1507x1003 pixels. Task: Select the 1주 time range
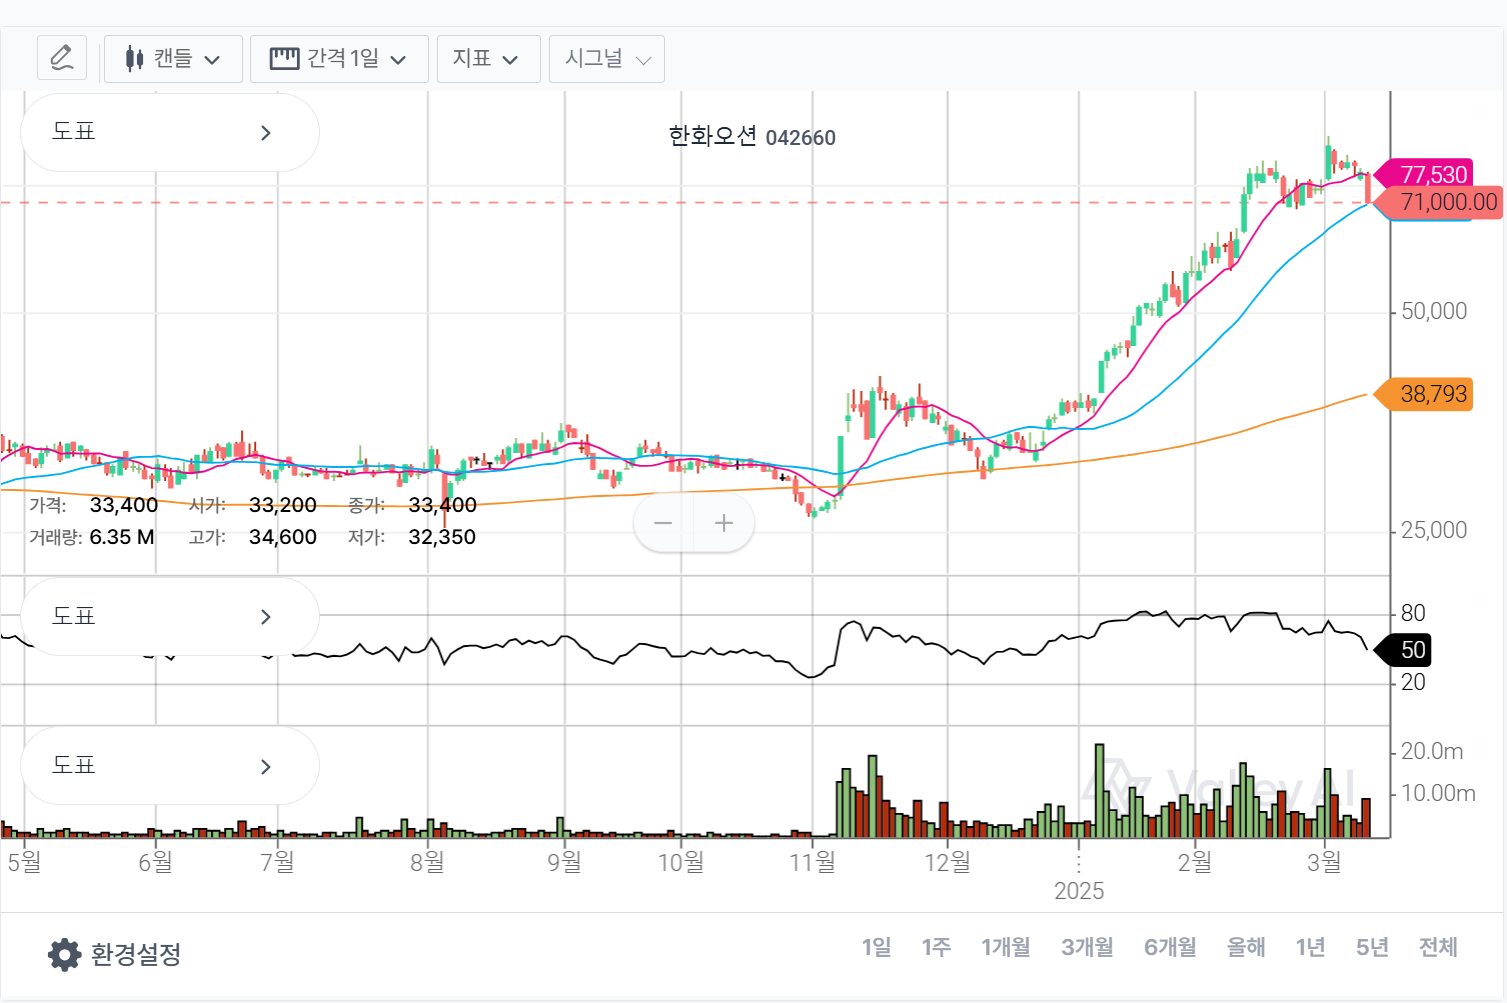tap(936, 947)
